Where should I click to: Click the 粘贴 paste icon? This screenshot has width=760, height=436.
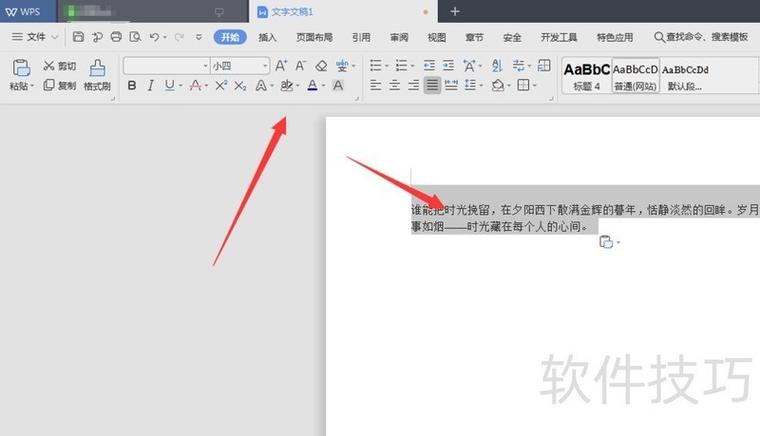click(x=21, y=68)
